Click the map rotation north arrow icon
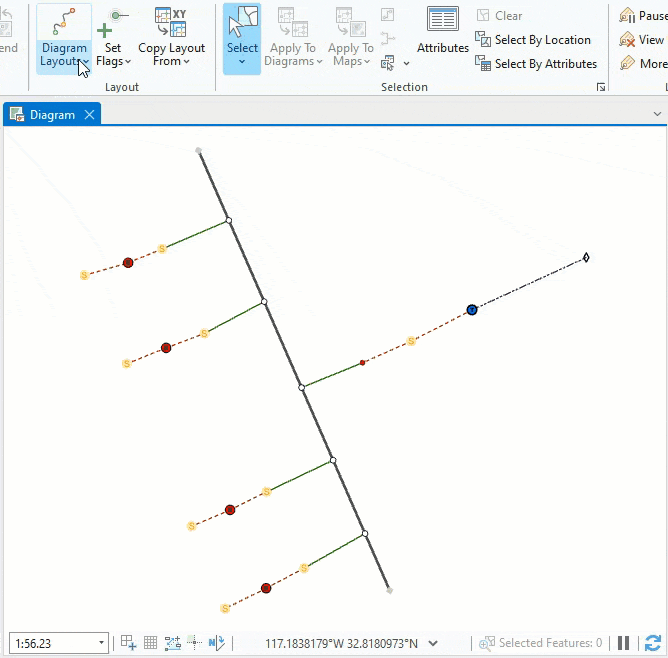This screenshot has width=668, height=658. [x=217, y=642]
